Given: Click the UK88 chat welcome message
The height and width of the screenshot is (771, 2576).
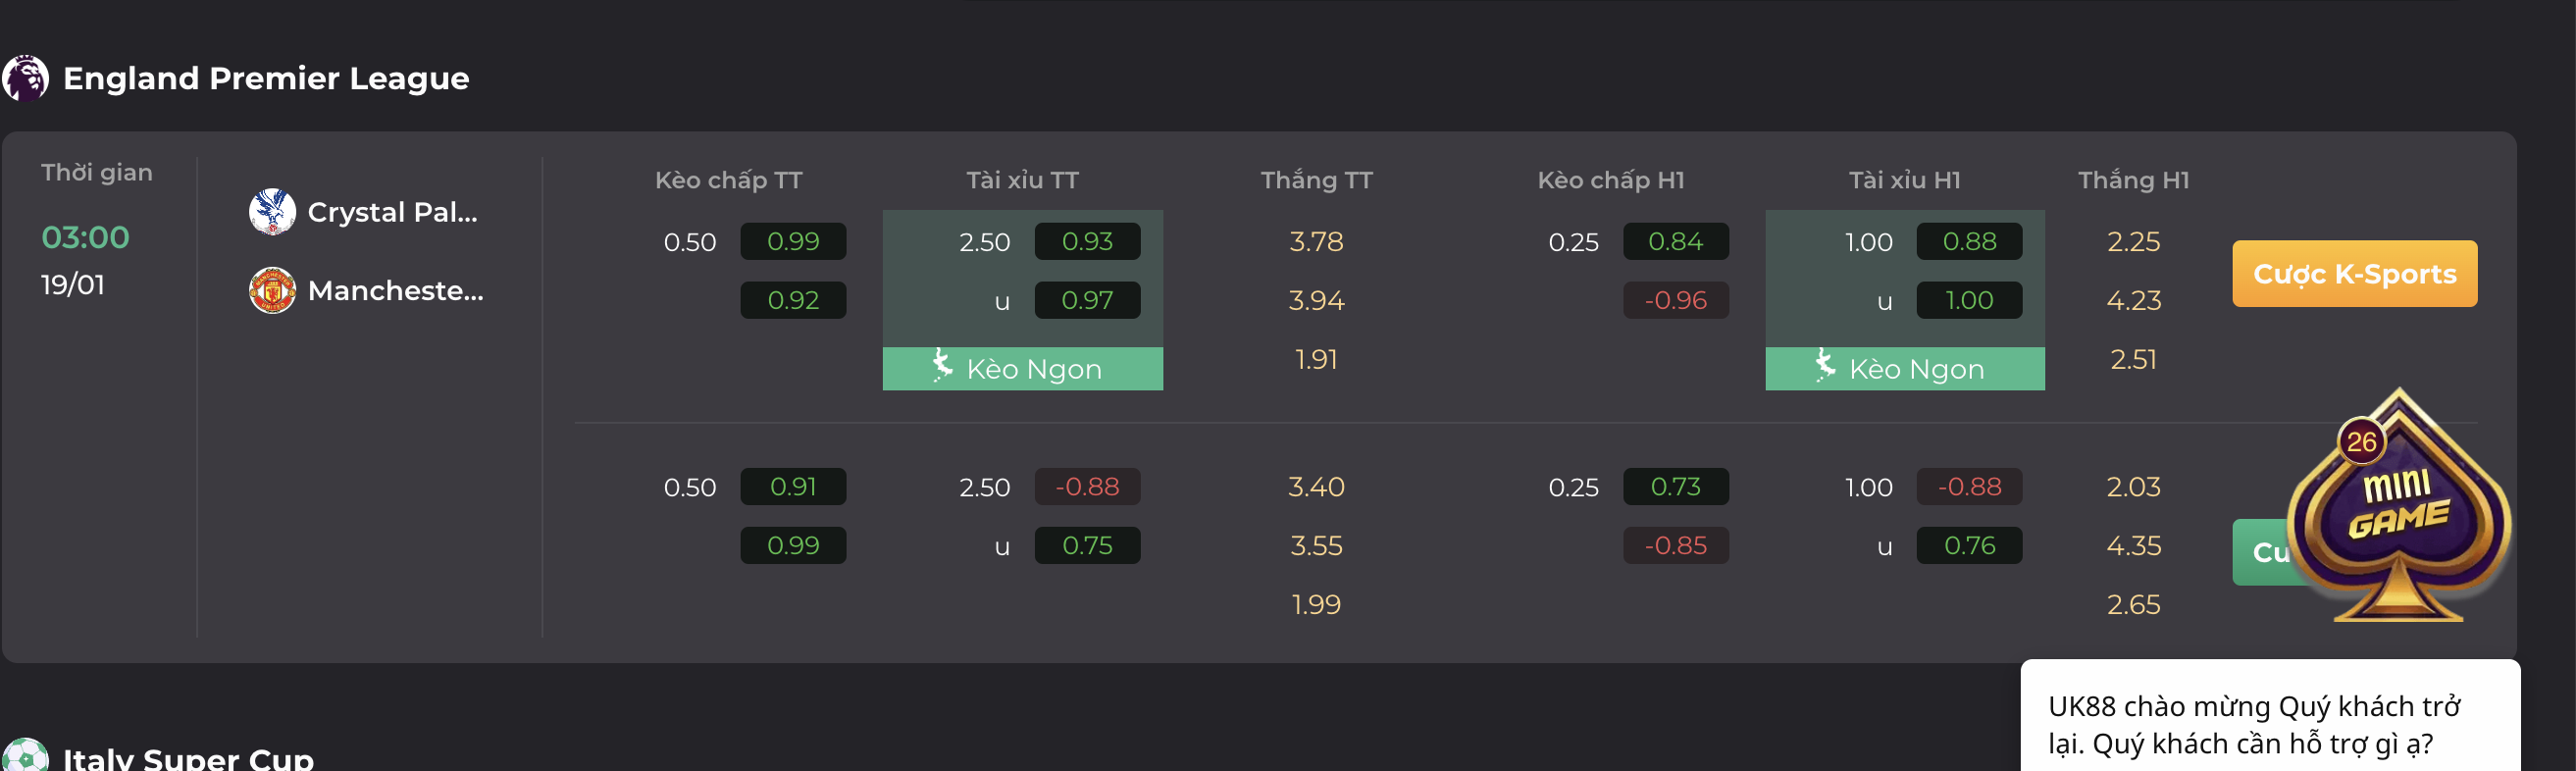Looking at the screenshot, I should coord(2253,725).
